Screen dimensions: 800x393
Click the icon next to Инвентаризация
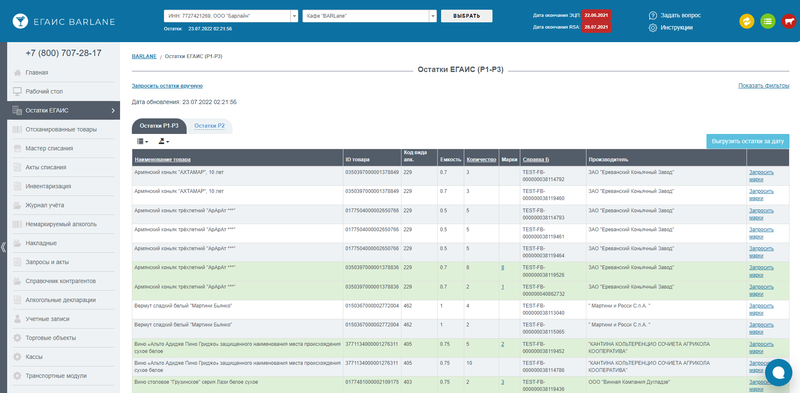click(17, 186)
